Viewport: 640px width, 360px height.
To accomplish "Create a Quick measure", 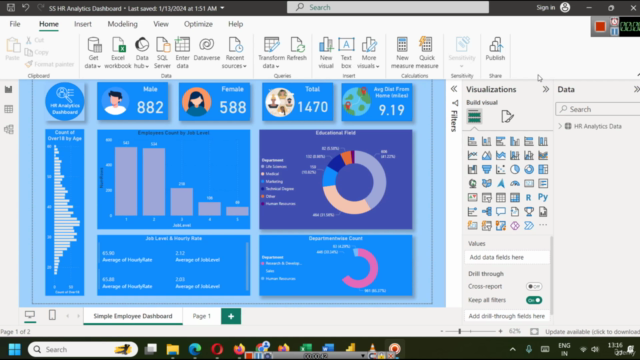I will pos(427,53).
